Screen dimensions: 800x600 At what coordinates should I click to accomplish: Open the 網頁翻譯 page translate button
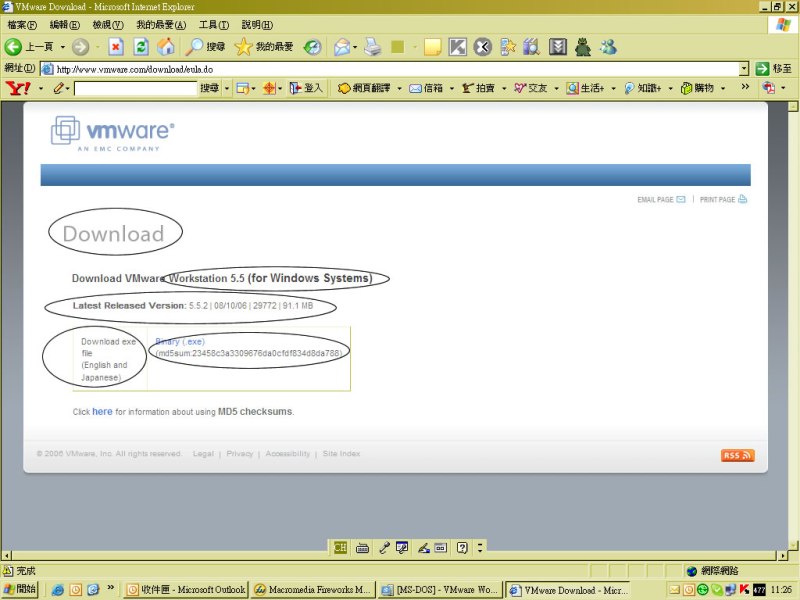click(x=365, y=88)
